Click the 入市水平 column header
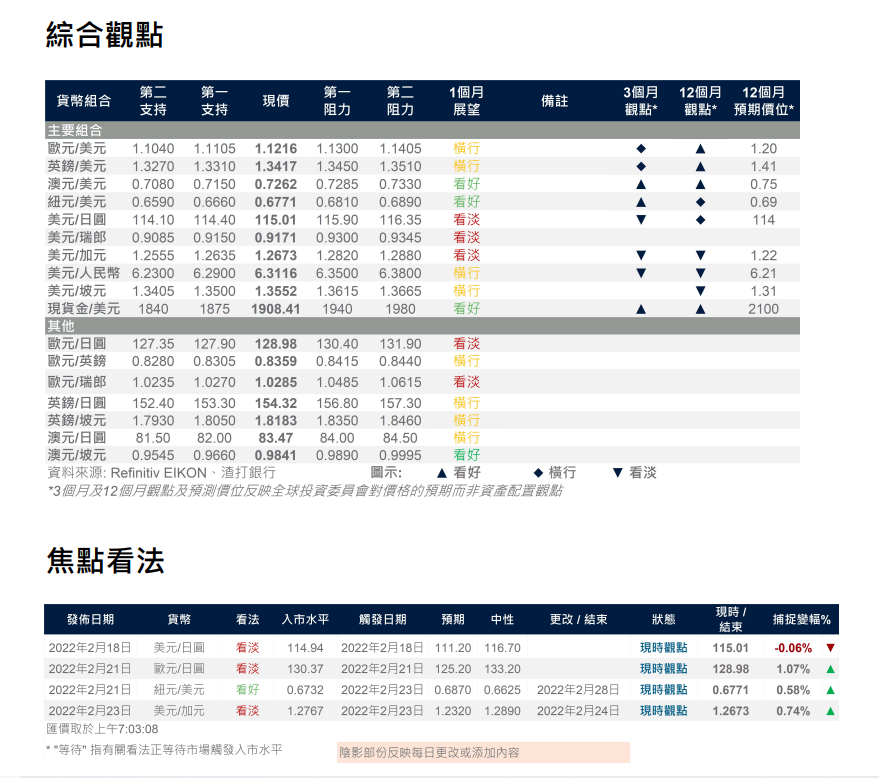 (305, 619)
